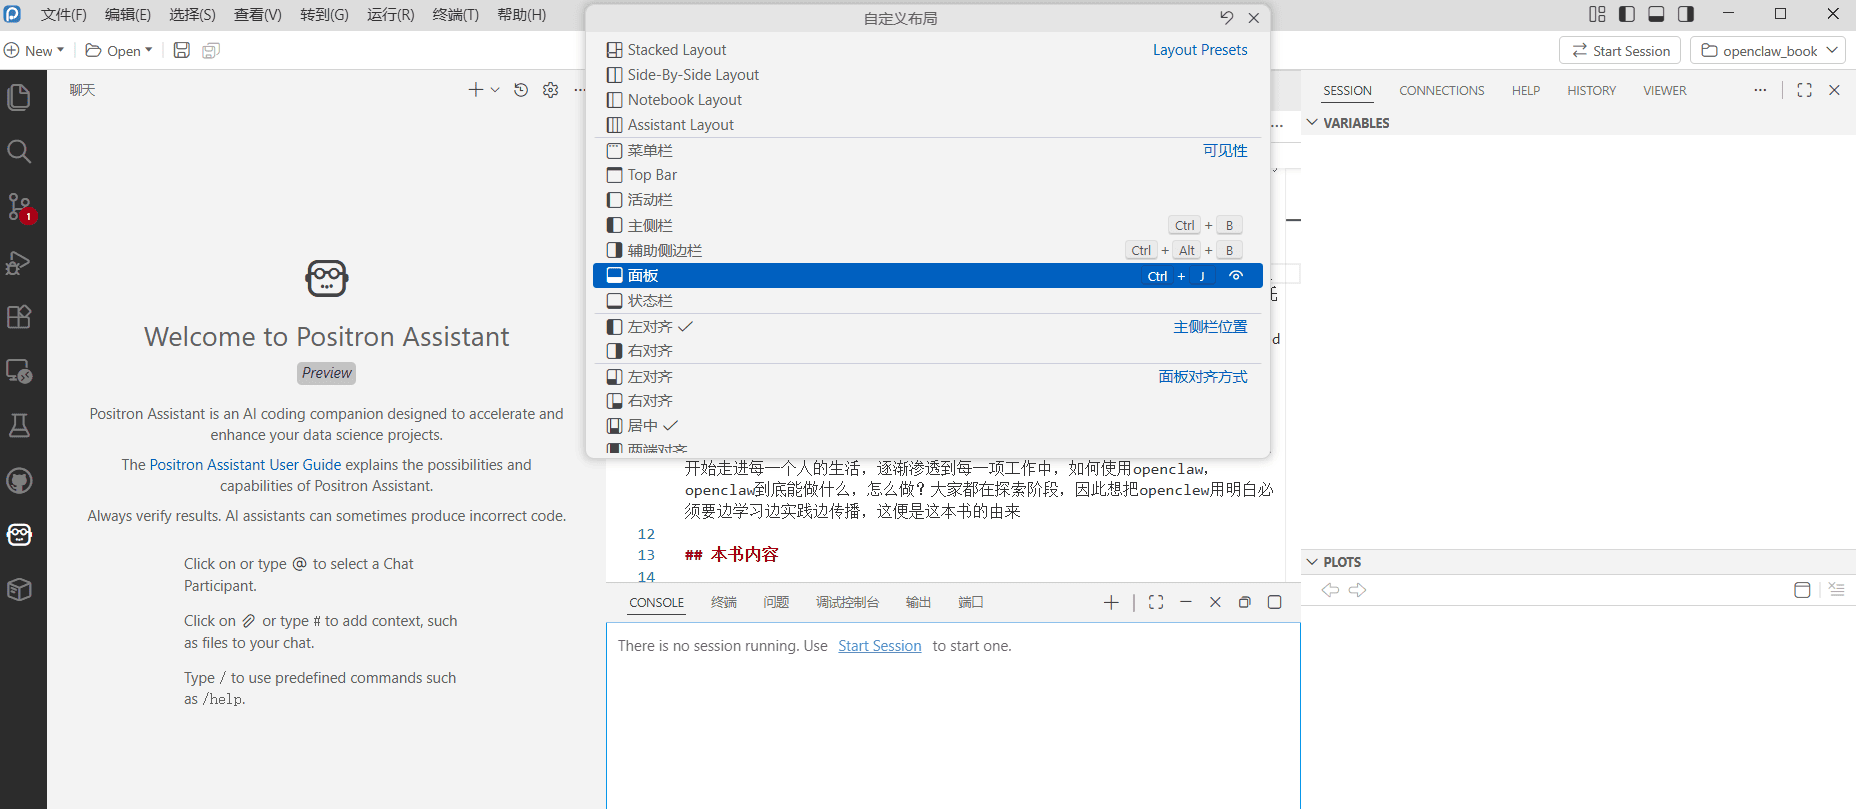This screenshot has height=809, width=1856.
Task: Open the openclaw_book project dropdown
Action: click(1768, 51)
